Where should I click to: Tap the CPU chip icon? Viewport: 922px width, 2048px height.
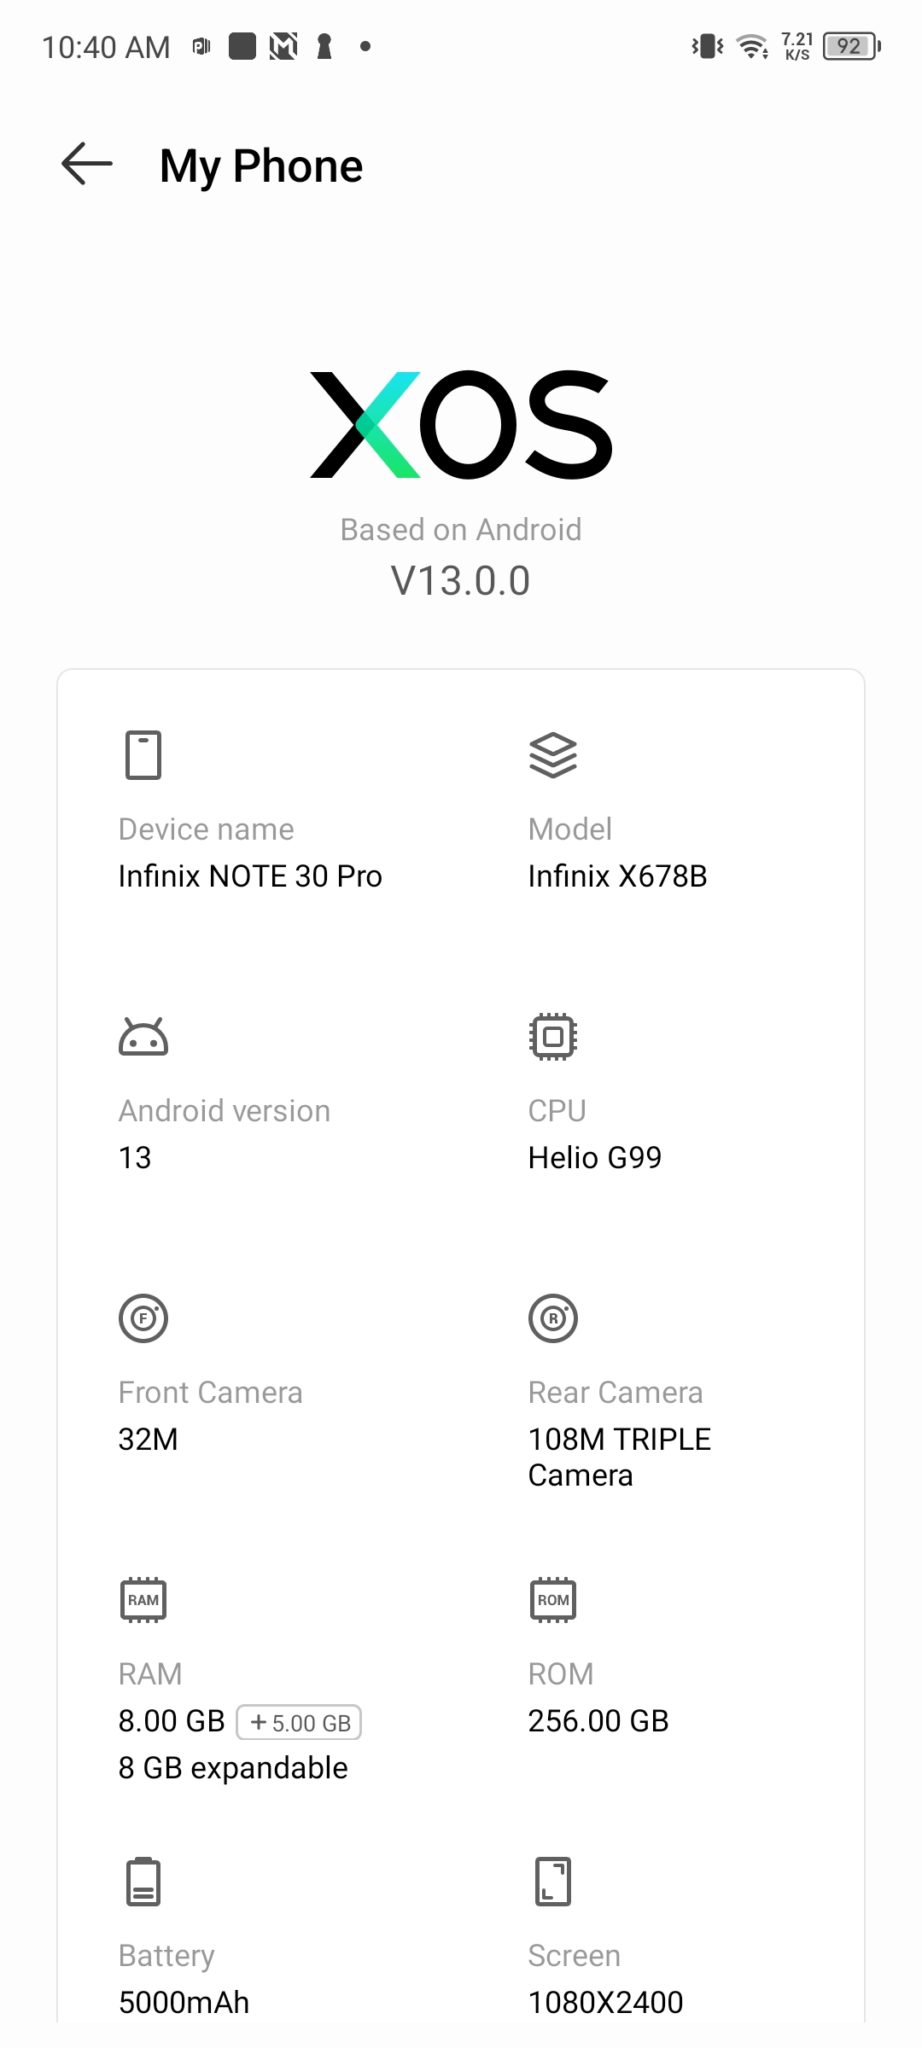[553, 1036]
